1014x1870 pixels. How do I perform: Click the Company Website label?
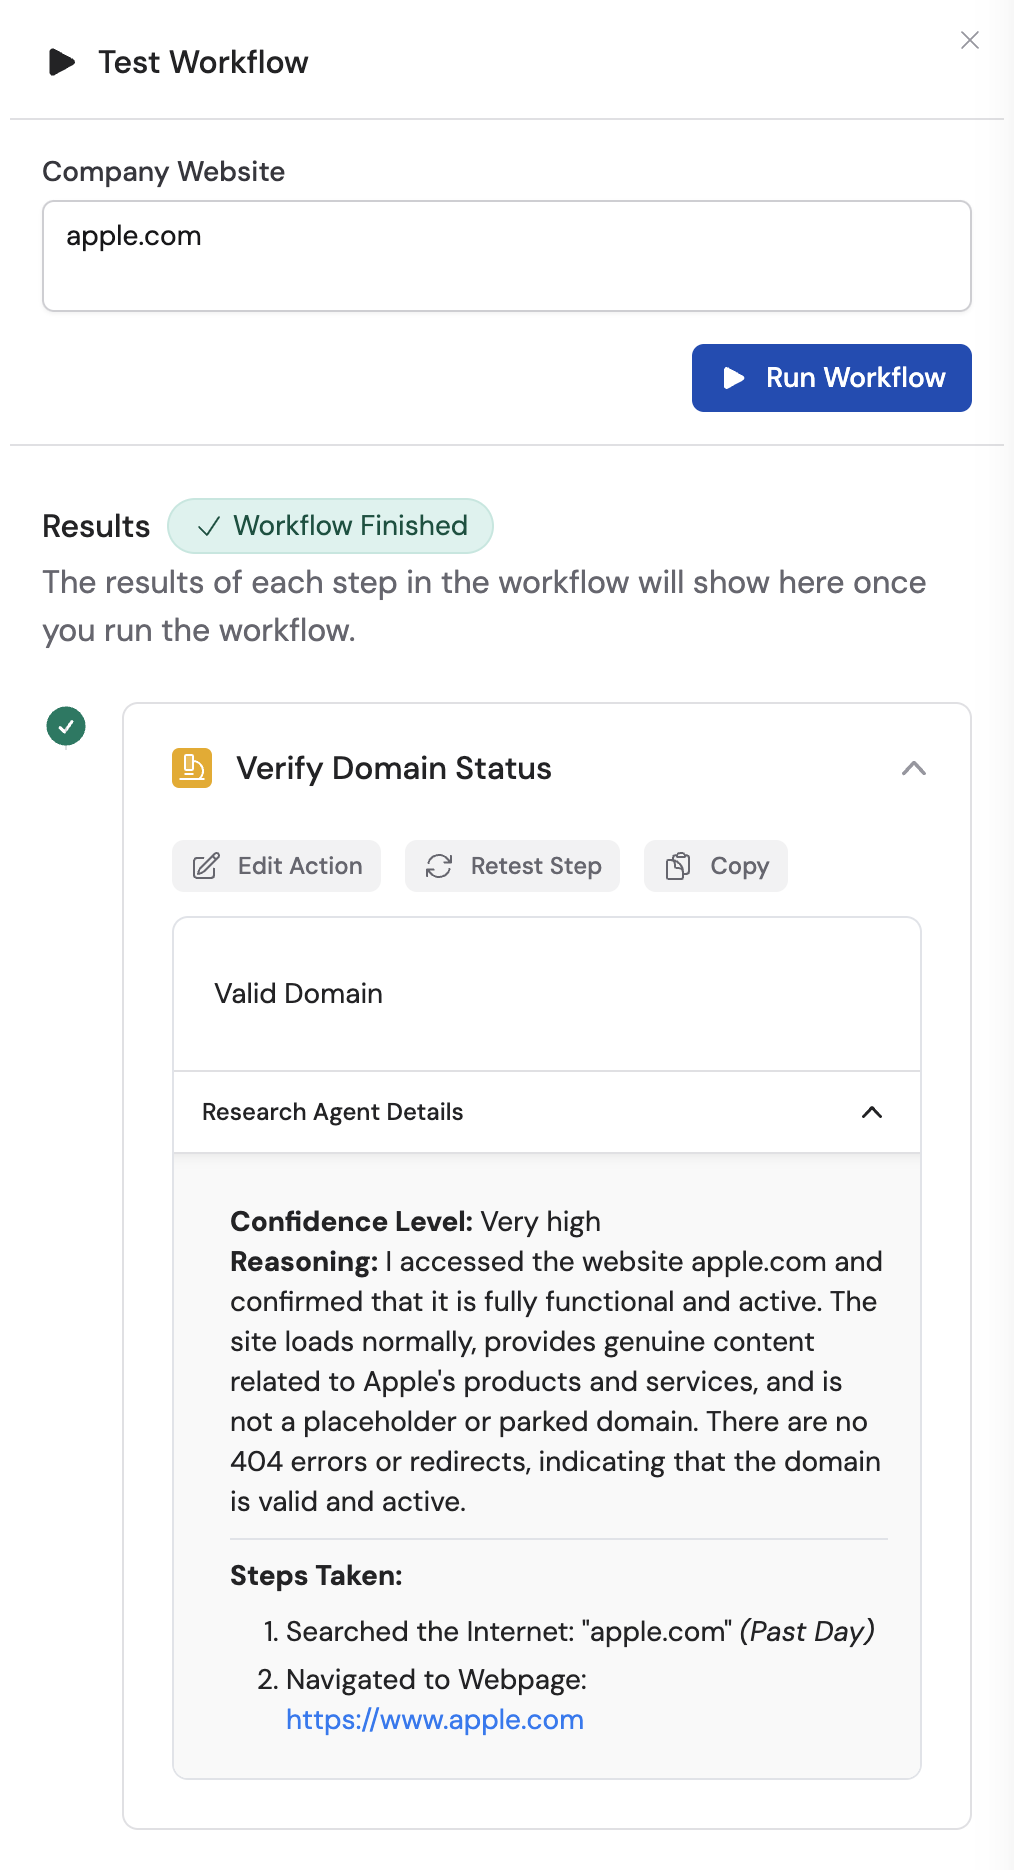[x=163, y=172]
